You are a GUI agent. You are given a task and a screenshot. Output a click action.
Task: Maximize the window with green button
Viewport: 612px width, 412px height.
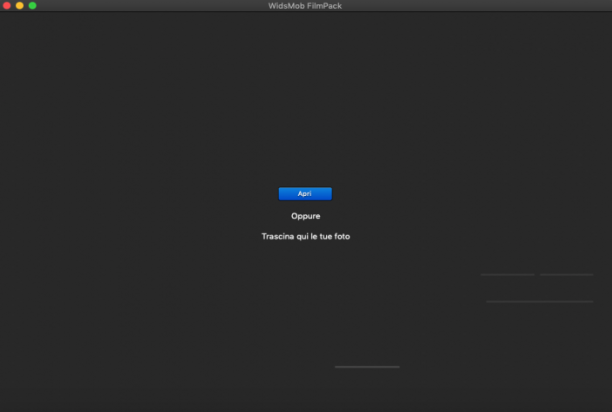pos(32,5)
